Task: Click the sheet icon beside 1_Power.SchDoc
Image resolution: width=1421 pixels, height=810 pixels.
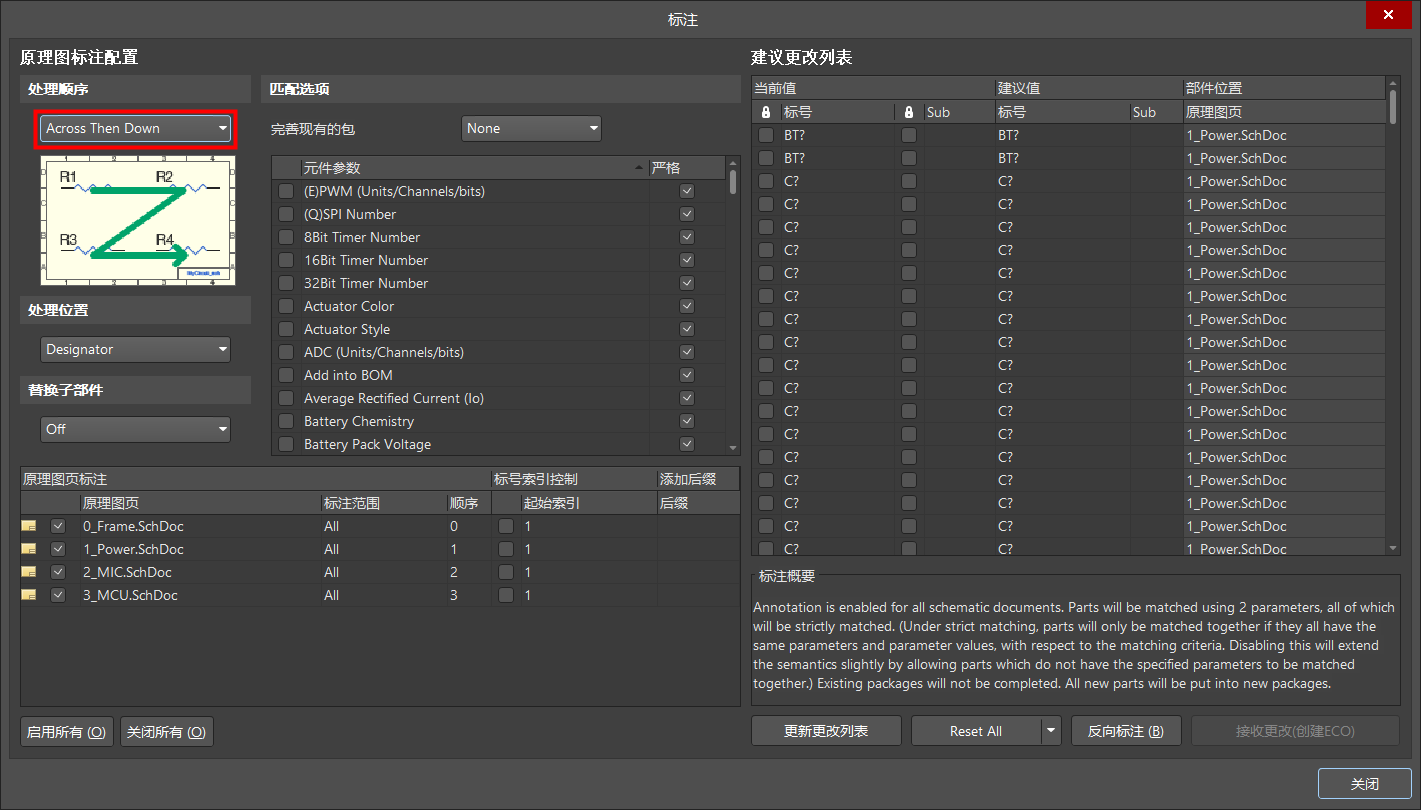Action: 29,549
